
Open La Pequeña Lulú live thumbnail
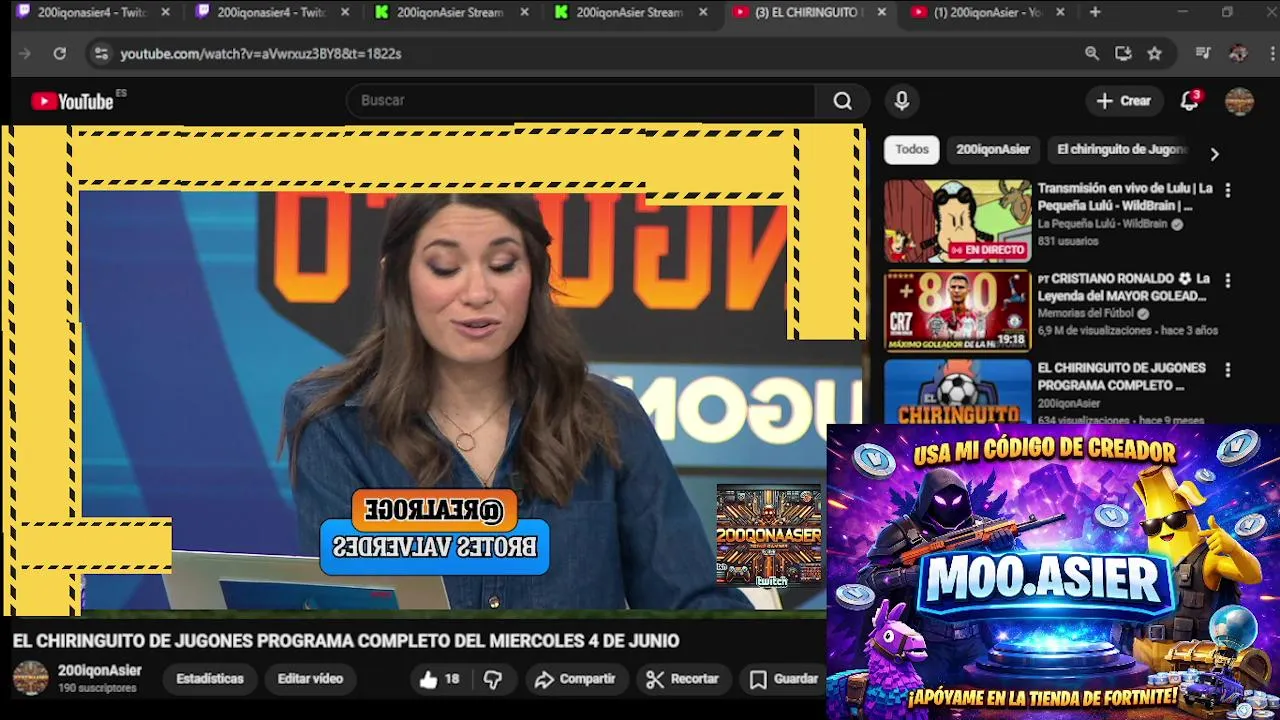957,220
